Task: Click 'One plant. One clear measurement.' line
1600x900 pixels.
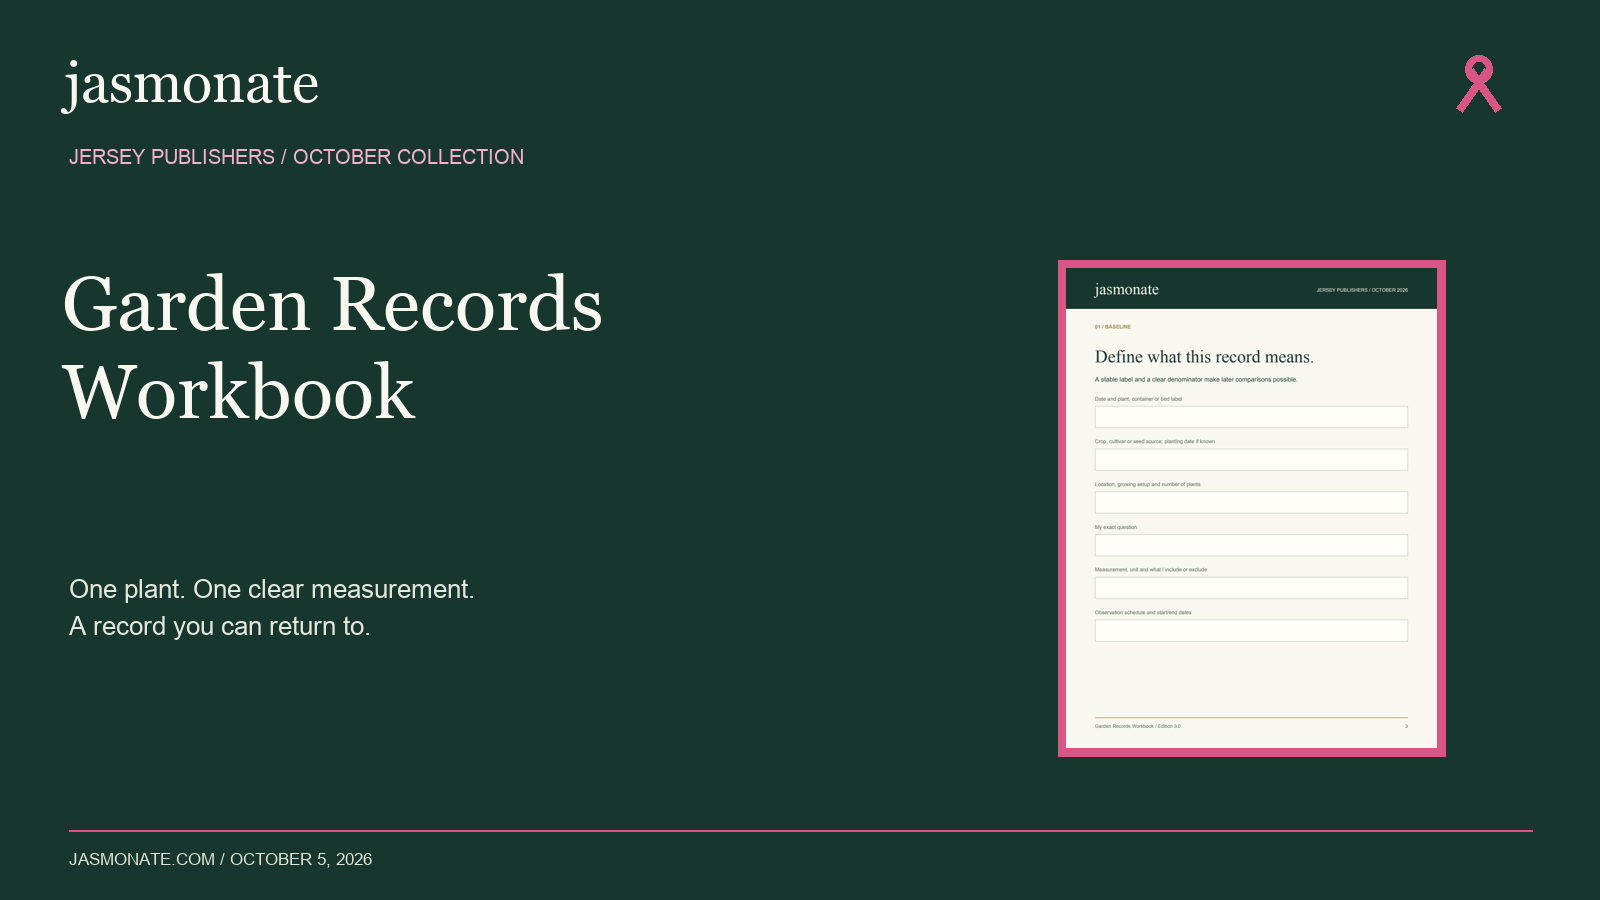Action: [x=272, y=589]
